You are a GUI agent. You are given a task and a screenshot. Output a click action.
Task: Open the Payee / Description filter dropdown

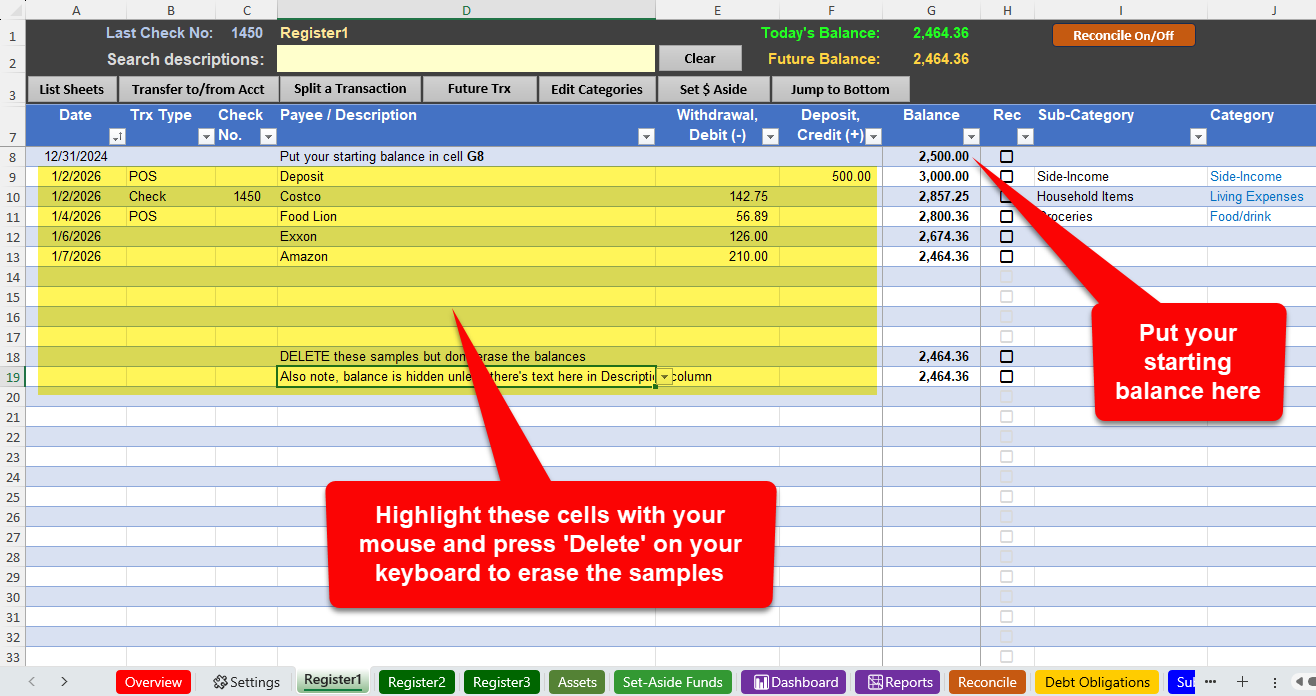click(x=644, y=137)
